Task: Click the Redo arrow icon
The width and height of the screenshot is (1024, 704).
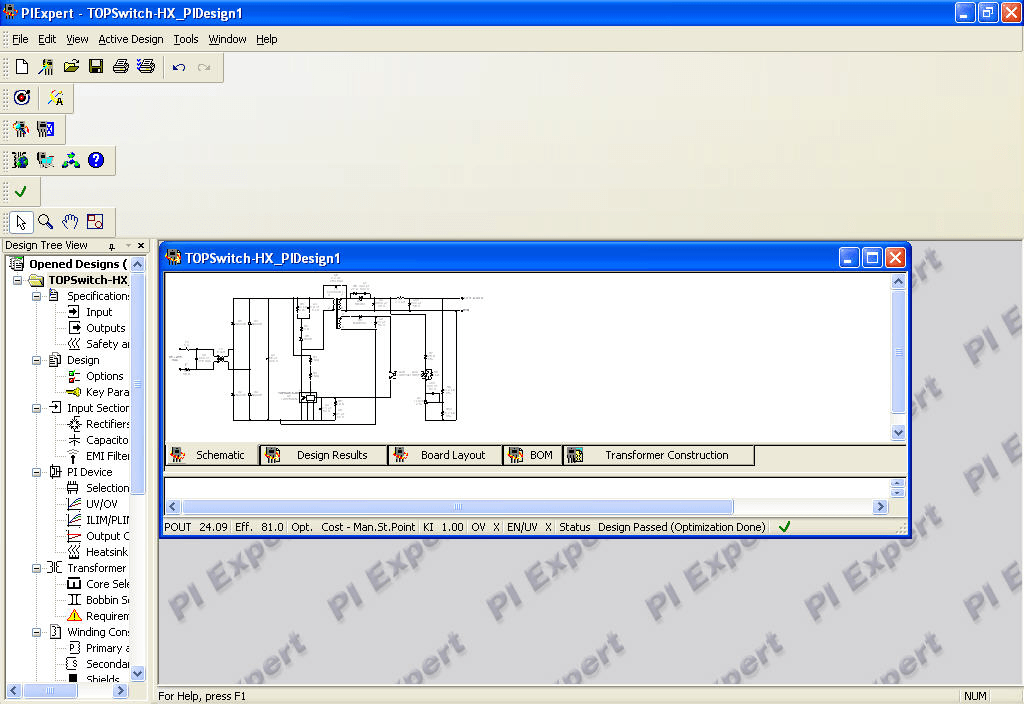Action: [x=204, y=67]
